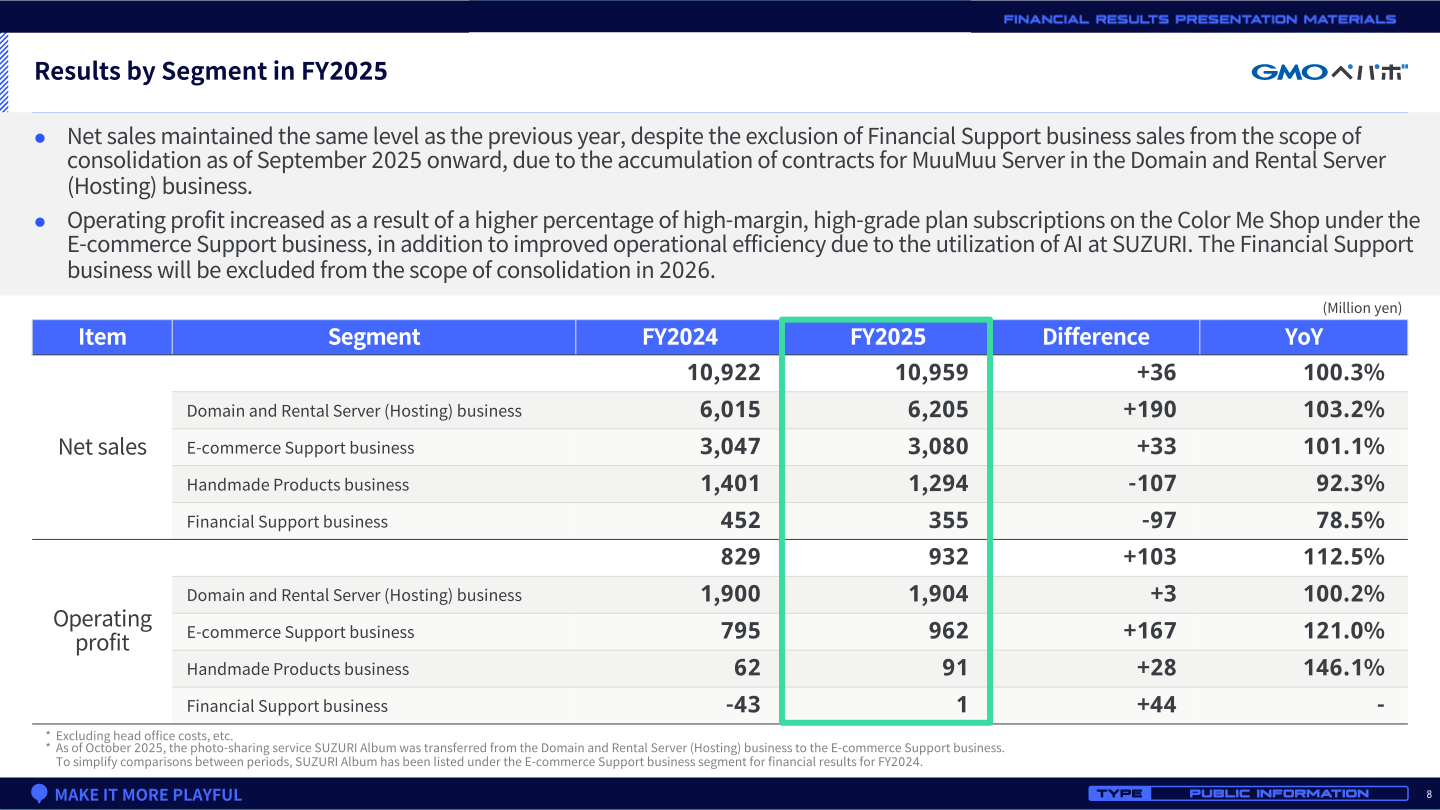Click the FINANCIAL RESULTS PRESENTATION MATERIALS header text
1440x810 pixels.
pos(1199,19)
